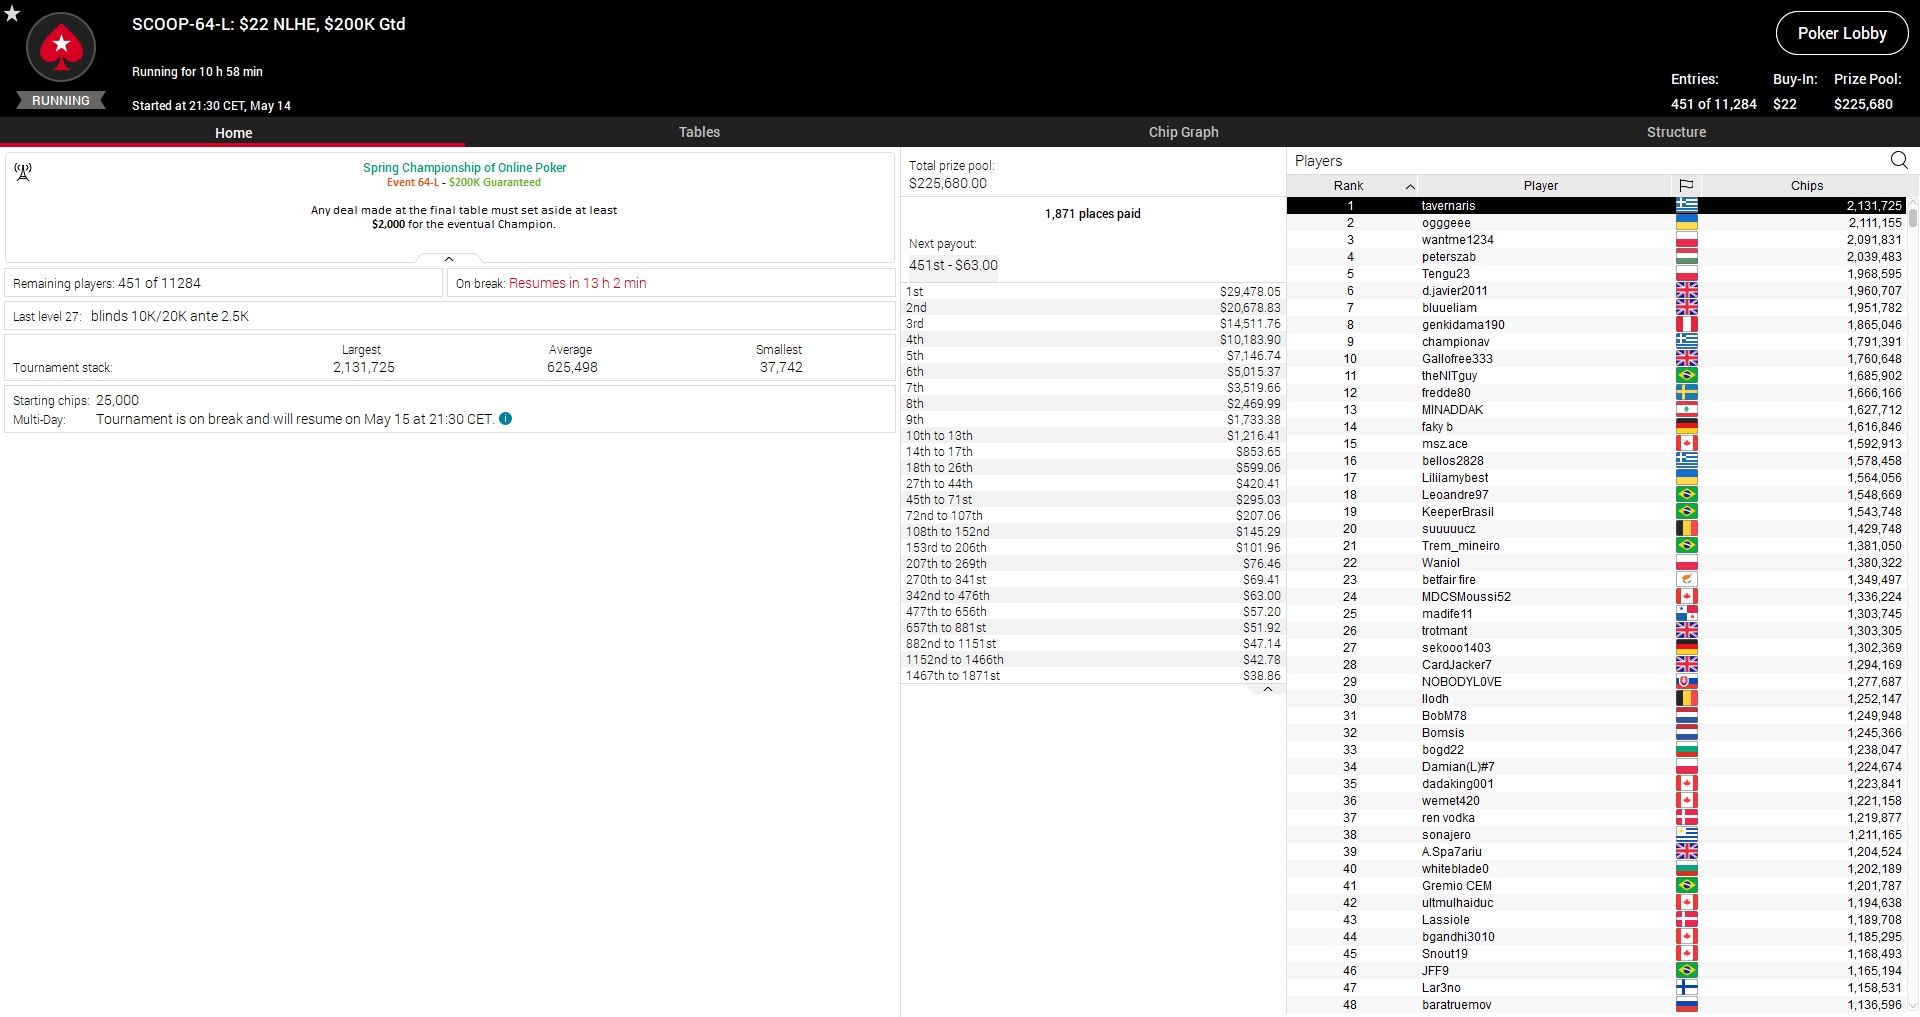Click the flag beside theNITguy
The height and width of the screenshot is (1017, 1920).
[1687, 375]
